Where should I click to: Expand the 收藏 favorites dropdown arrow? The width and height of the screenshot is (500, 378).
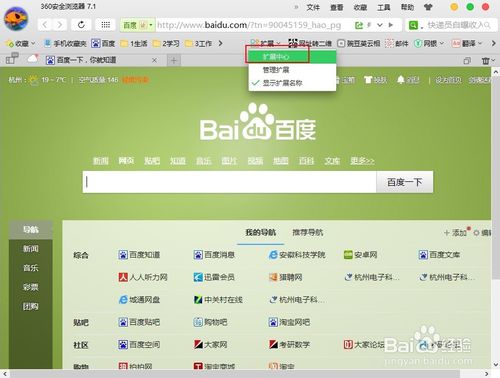point(33,43)
